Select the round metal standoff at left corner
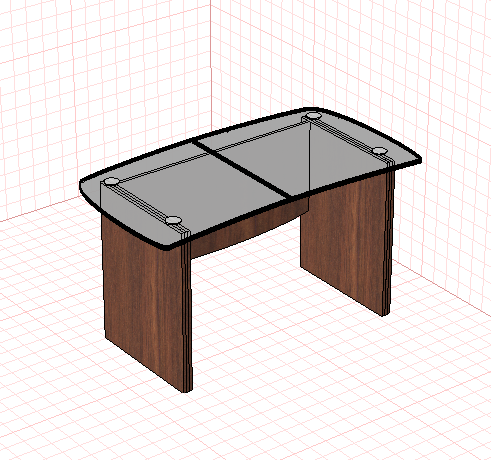 coord(111,181)
